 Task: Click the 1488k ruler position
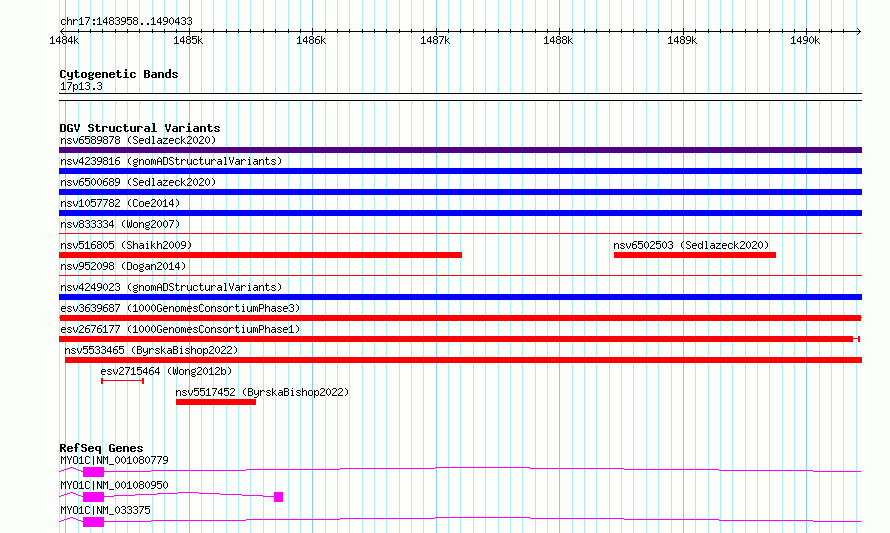click(558, 40)
